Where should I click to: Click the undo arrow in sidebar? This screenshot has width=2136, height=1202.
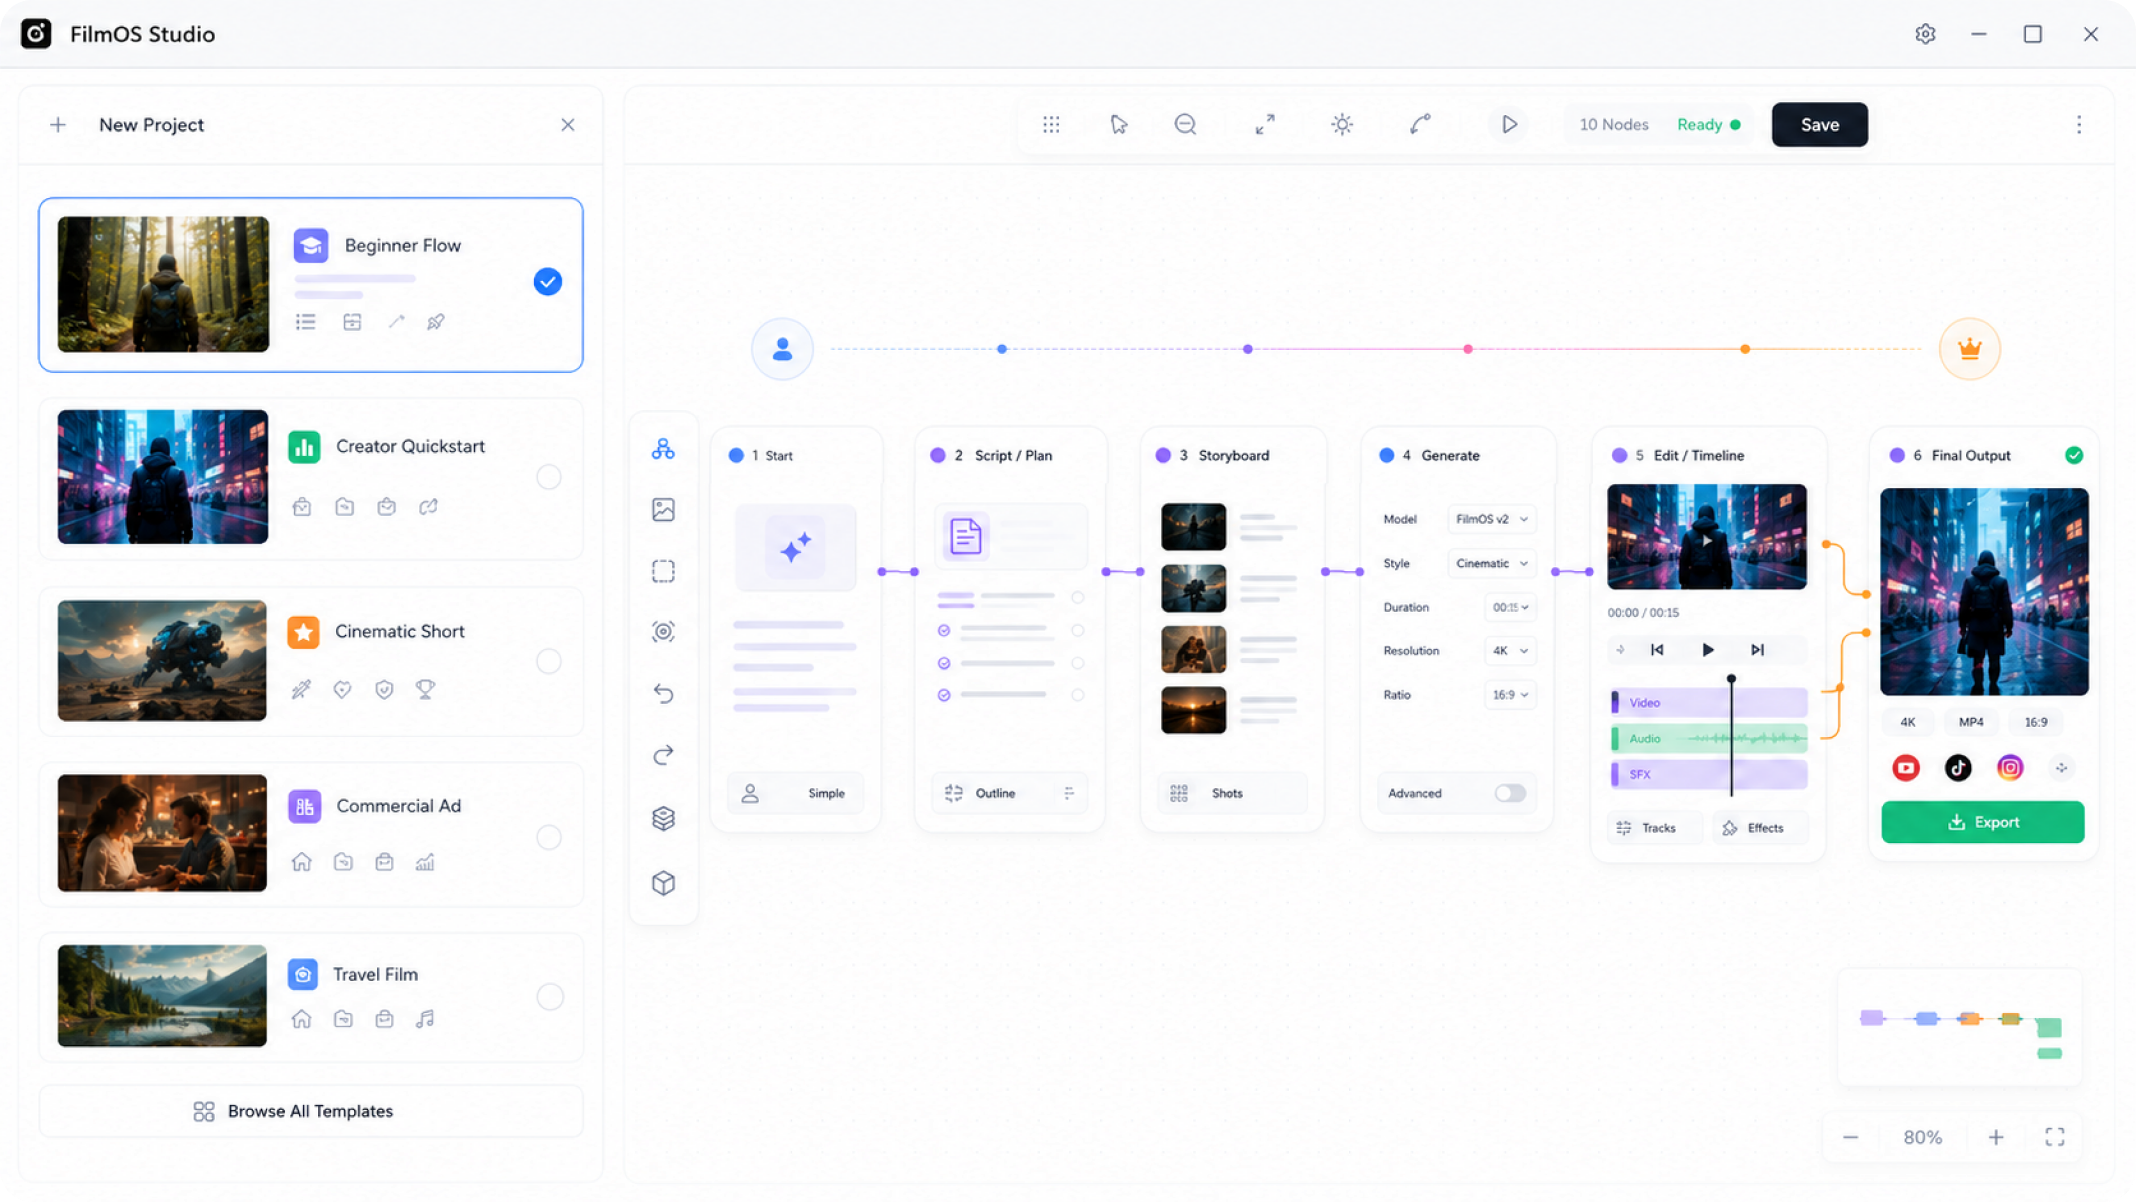pos(663,693)
